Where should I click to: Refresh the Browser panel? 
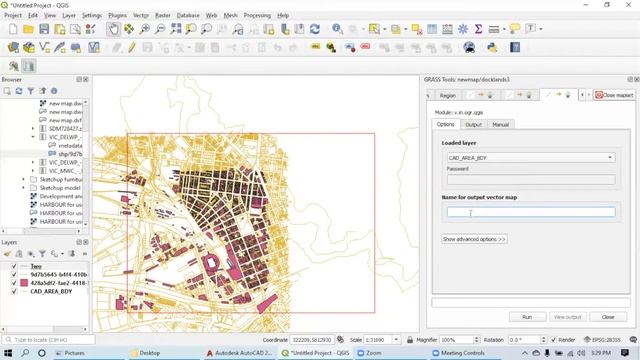click(x=19, y=91)
